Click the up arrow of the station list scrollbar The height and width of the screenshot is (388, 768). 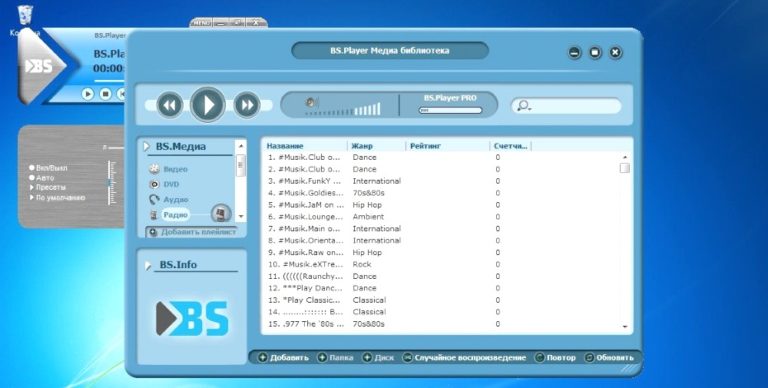coord(624,157)
